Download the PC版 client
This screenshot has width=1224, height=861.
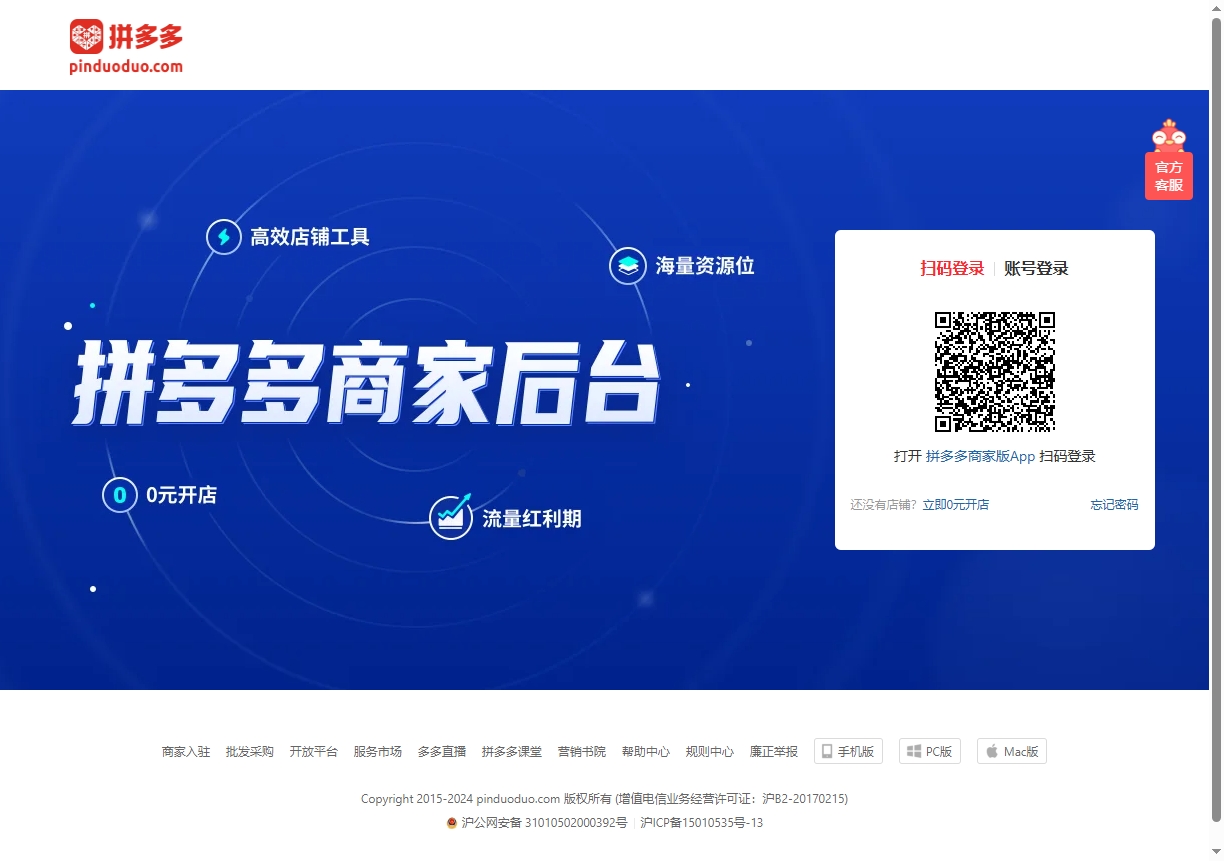pyautogui.click(x=930, y=751)
